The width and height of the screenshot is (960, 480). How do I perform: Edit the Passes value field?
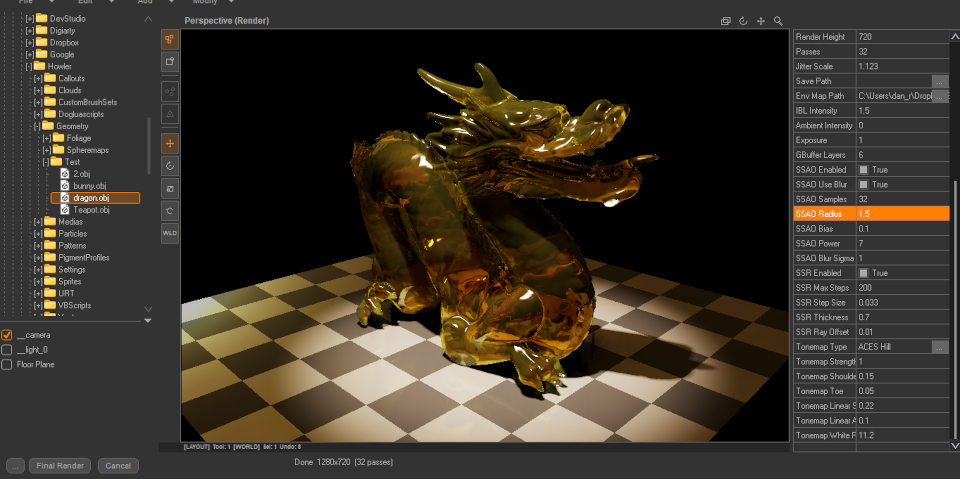tap(902, 51)
